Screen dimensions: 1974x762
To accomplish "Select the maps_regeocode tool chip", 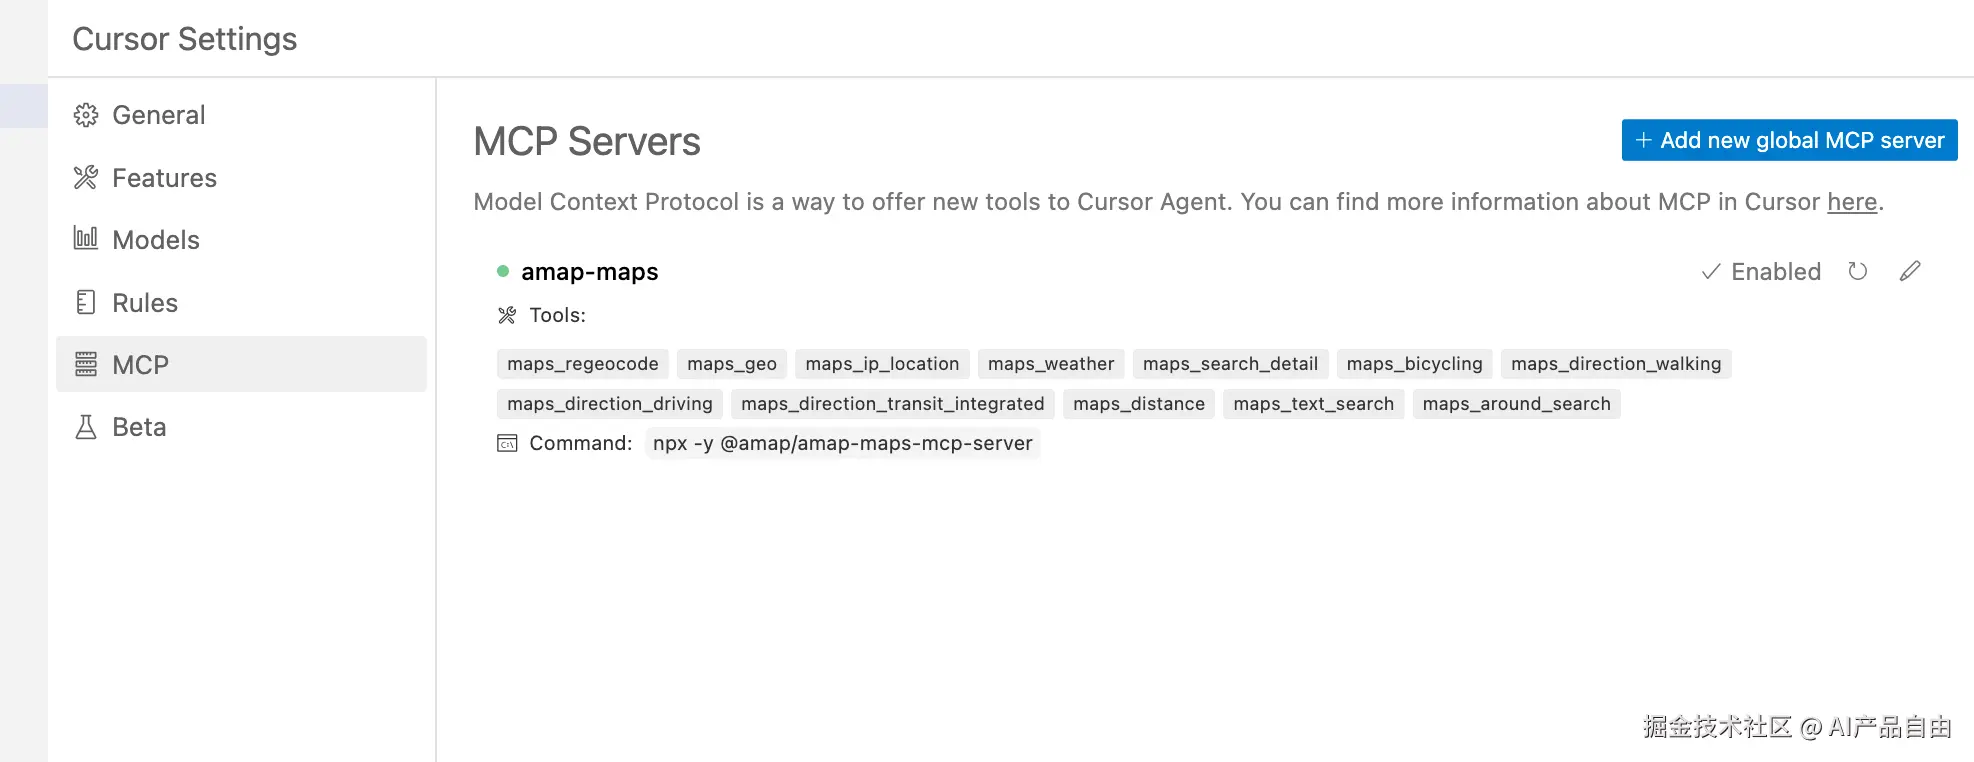I will [x=582, y=364].
